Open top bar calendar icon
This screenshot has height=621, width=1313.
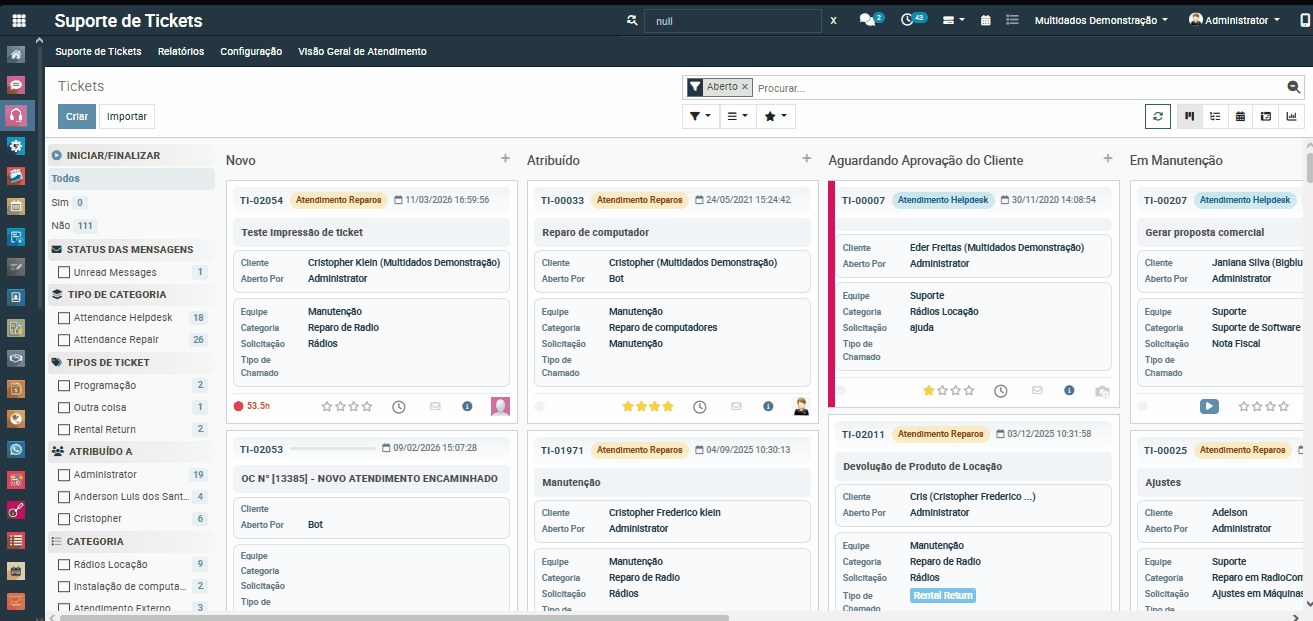tap(986, 20)
